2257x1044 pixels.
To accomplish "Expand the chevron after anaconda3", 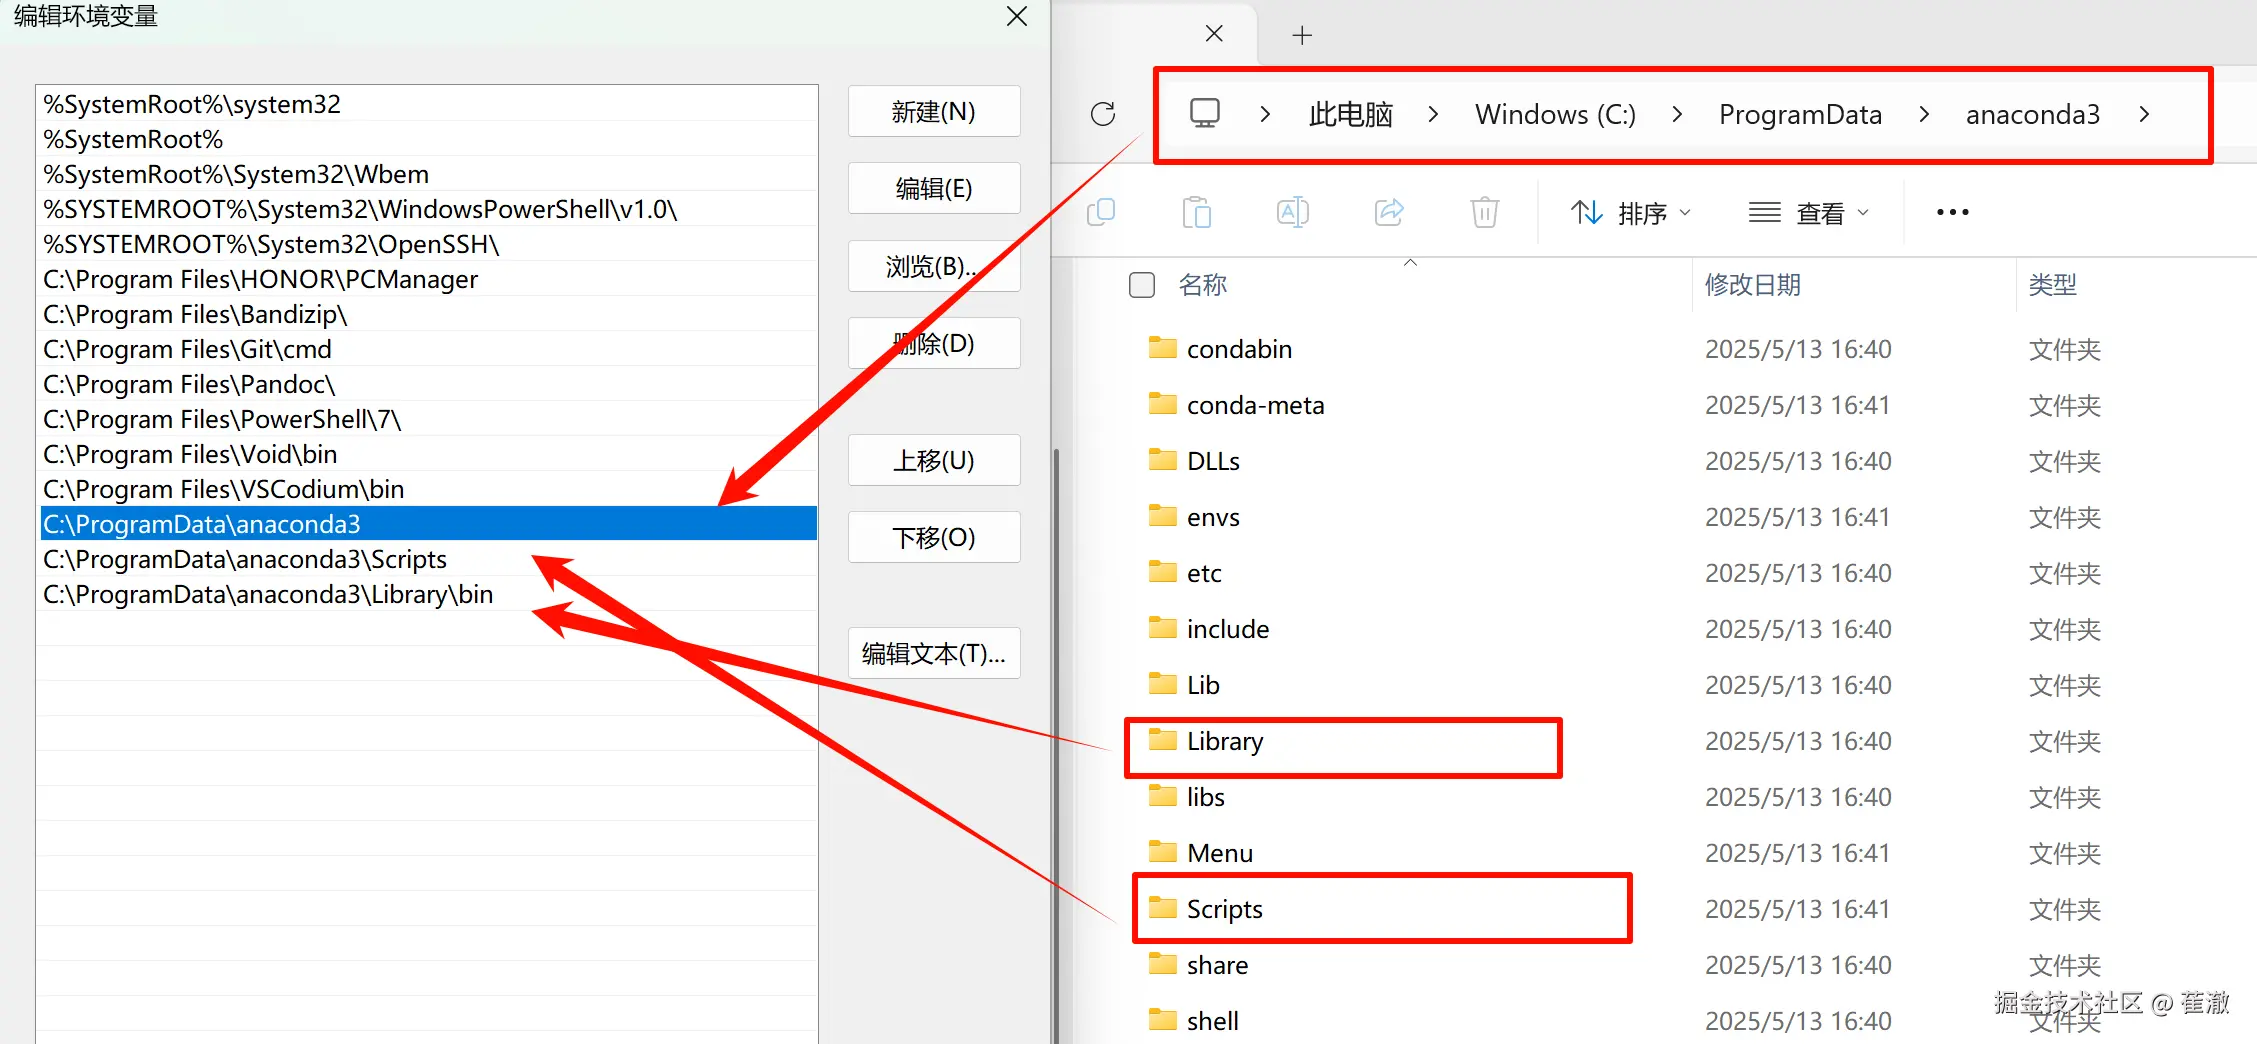I will (x=2144, y=114).
